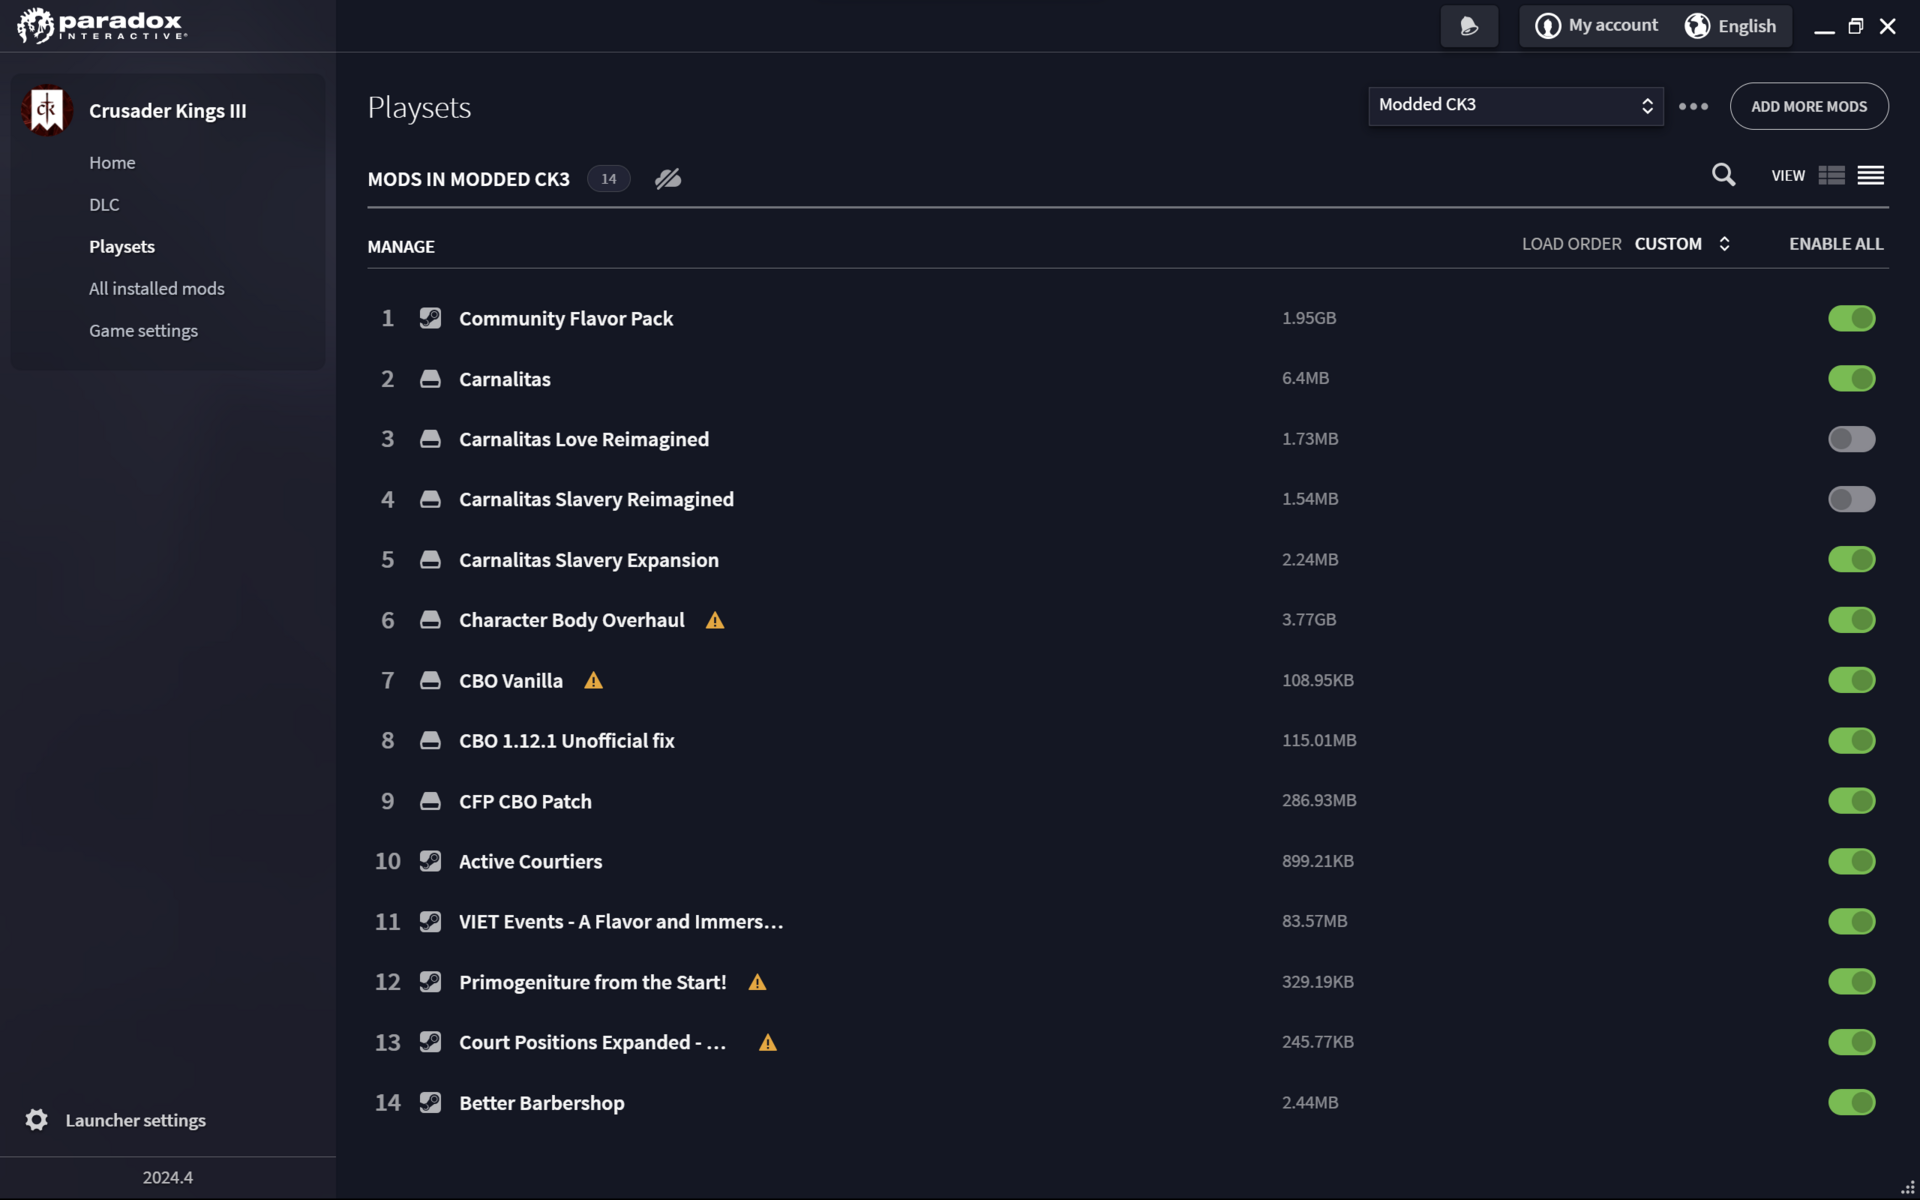The height and width of the screenshot is (1200, 1920).
Task: Click ENABLE ALL mods
Action: tap(1836, 244)
